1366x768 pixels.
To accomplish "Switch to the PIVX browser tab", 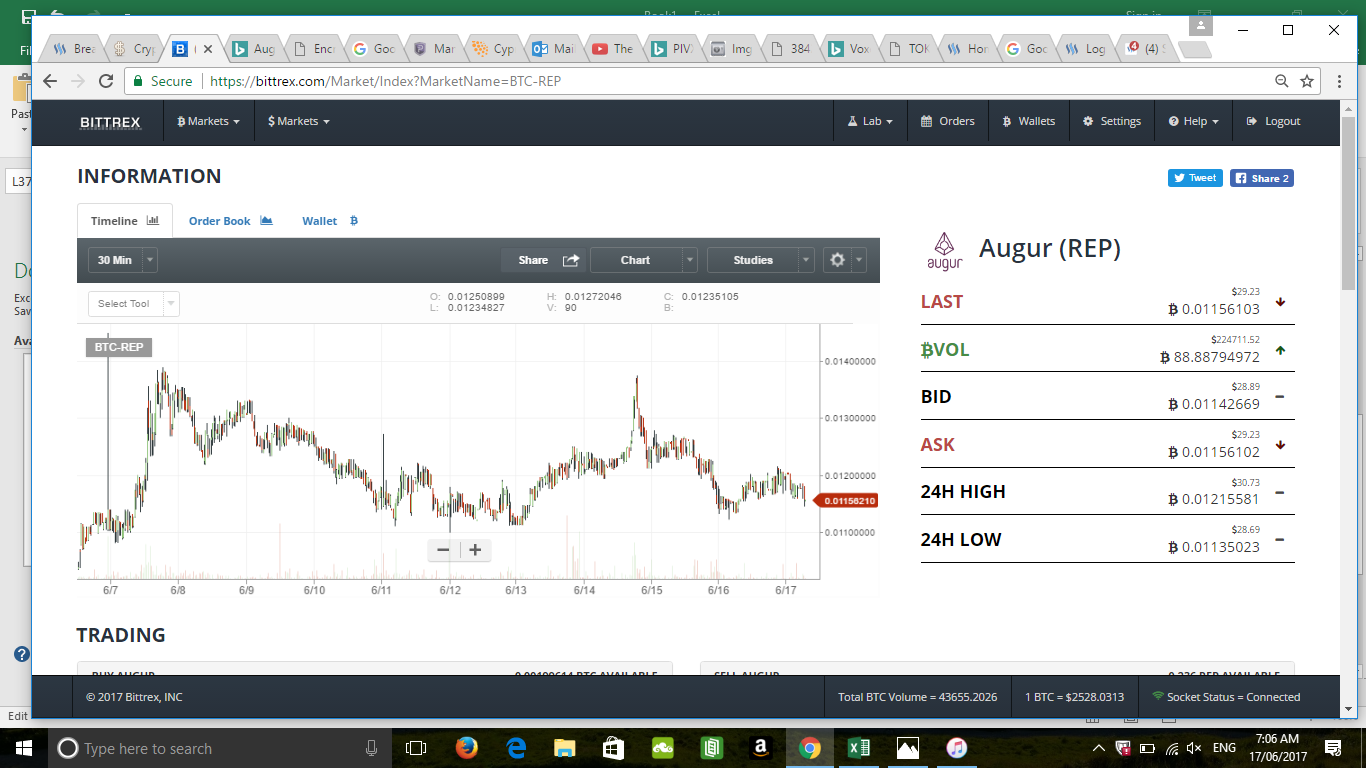I will click(x=673, y=48).
